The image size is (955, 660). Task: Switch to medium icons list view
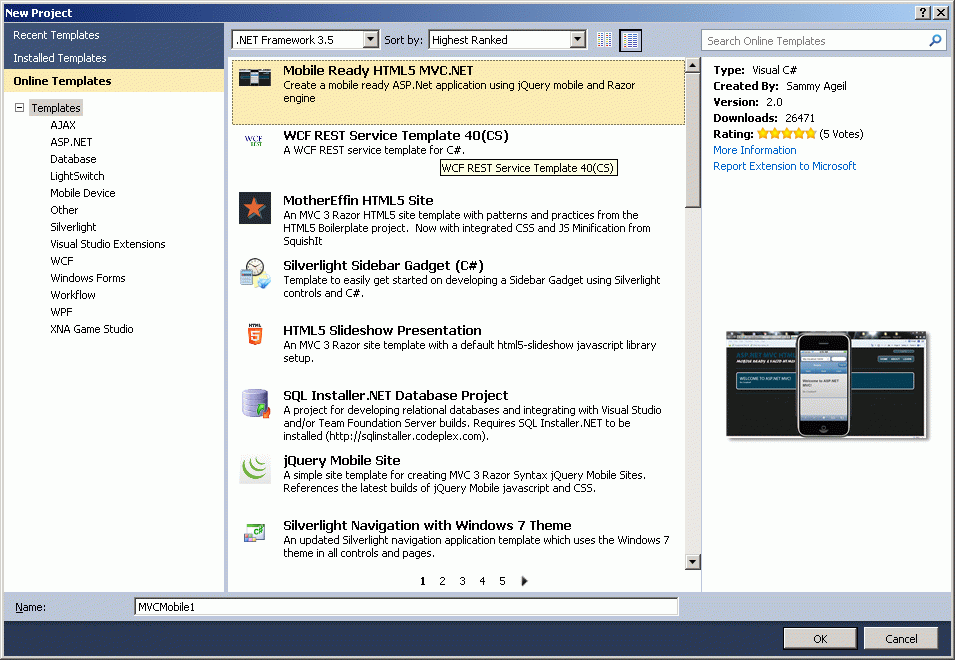630,40
